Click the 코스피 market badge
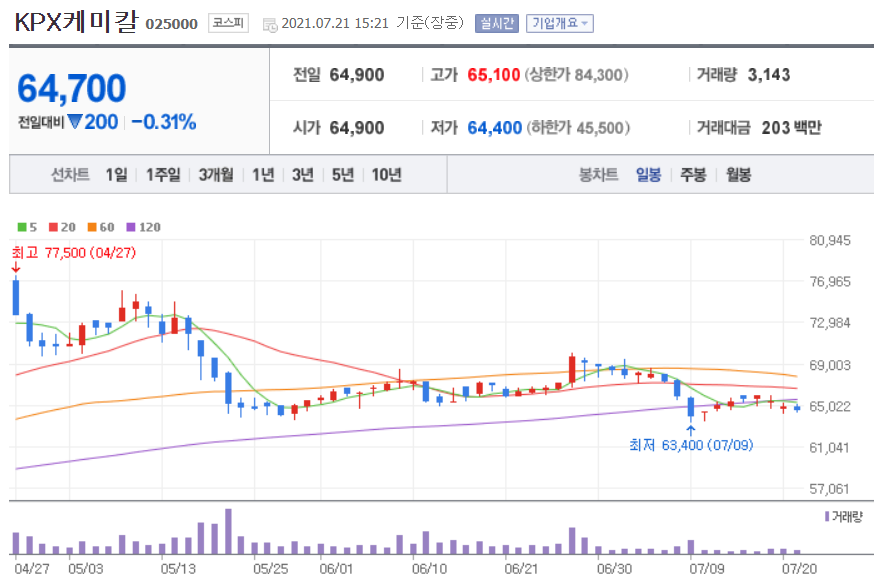 (228, 23)
